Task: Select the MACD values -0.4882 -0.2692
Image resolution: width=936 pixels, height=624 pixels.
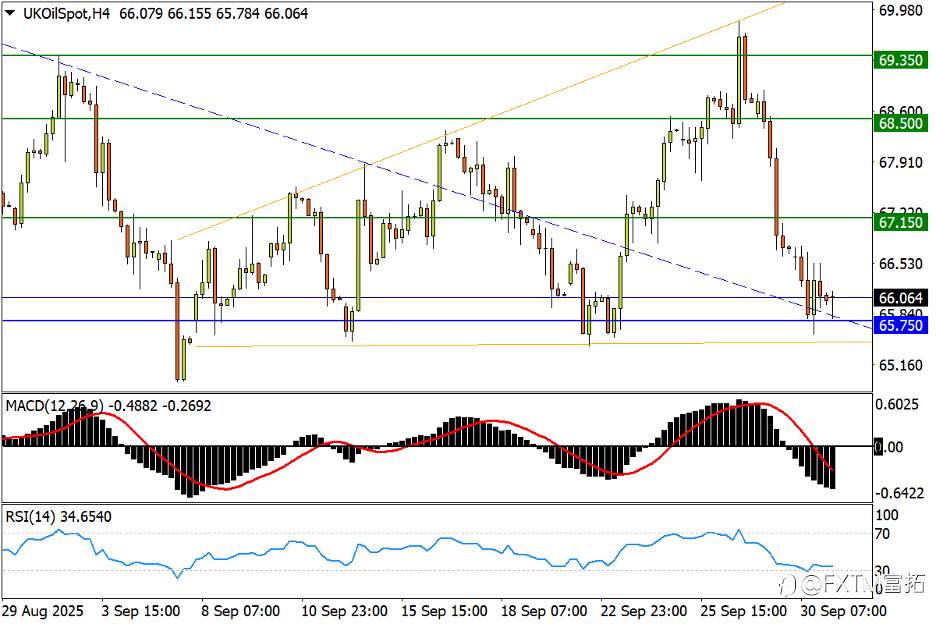Action: (159, 405)
